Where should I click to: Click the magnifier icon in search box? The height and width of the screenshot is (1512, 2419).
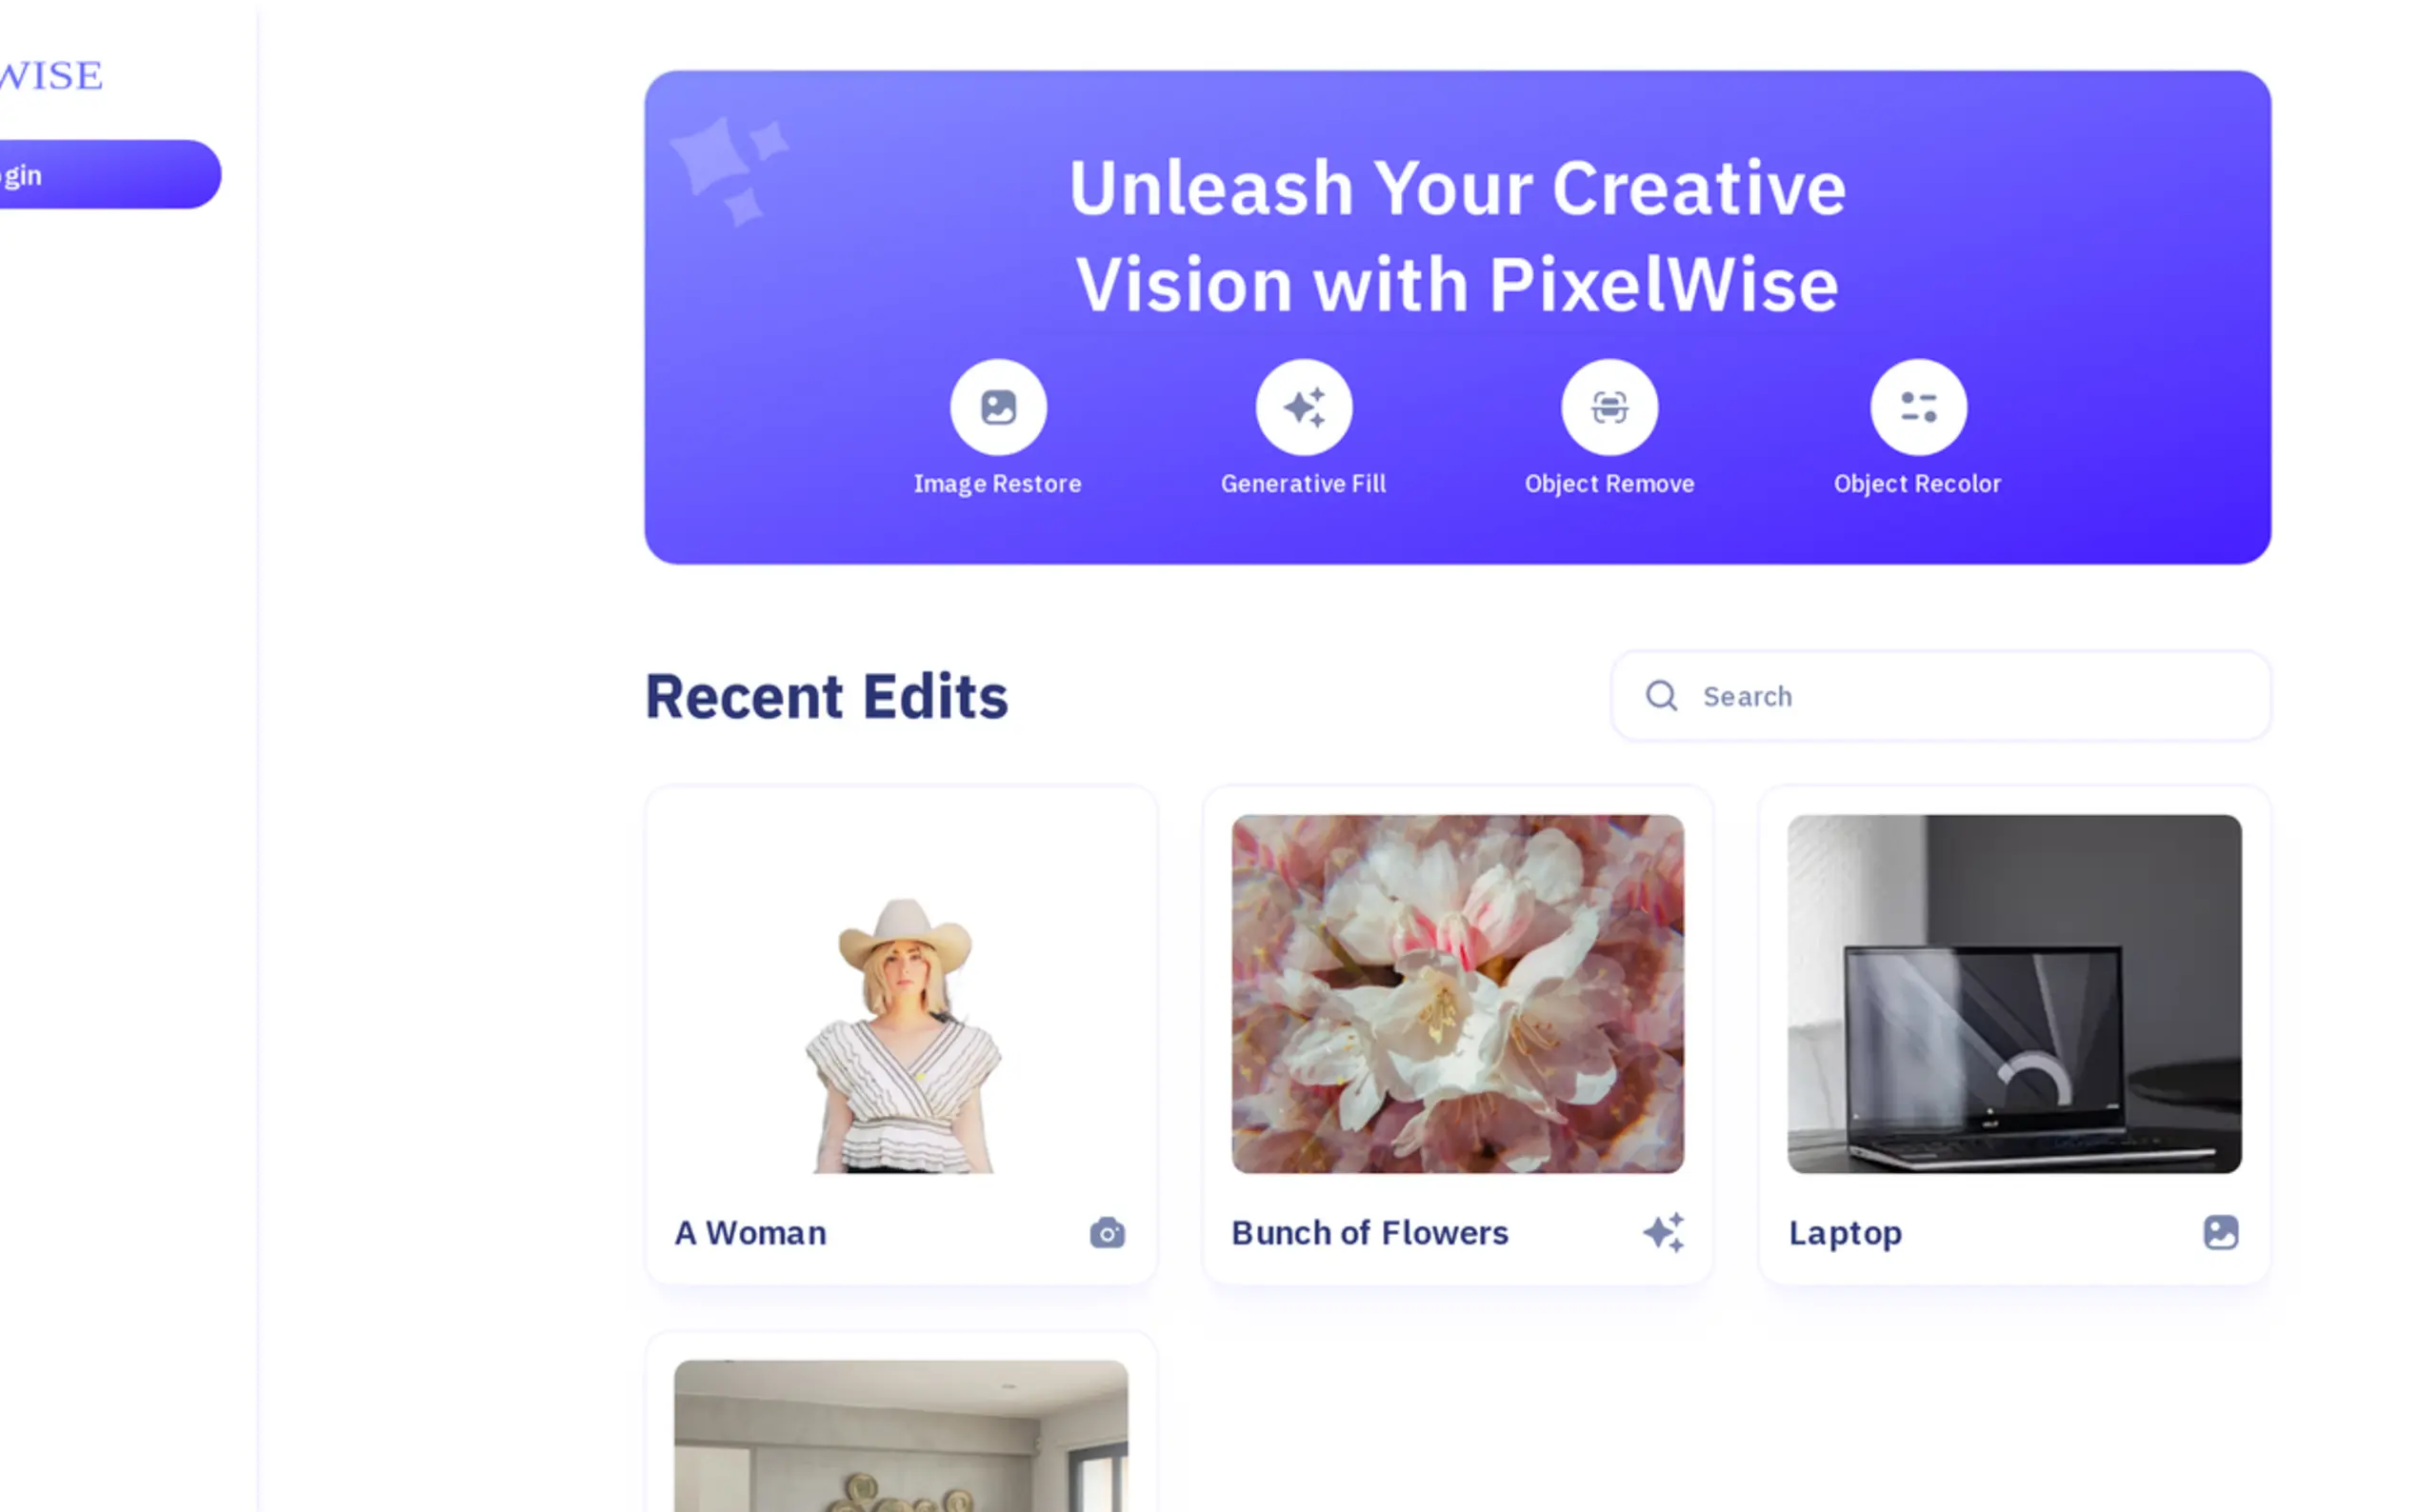point(1661,695)
